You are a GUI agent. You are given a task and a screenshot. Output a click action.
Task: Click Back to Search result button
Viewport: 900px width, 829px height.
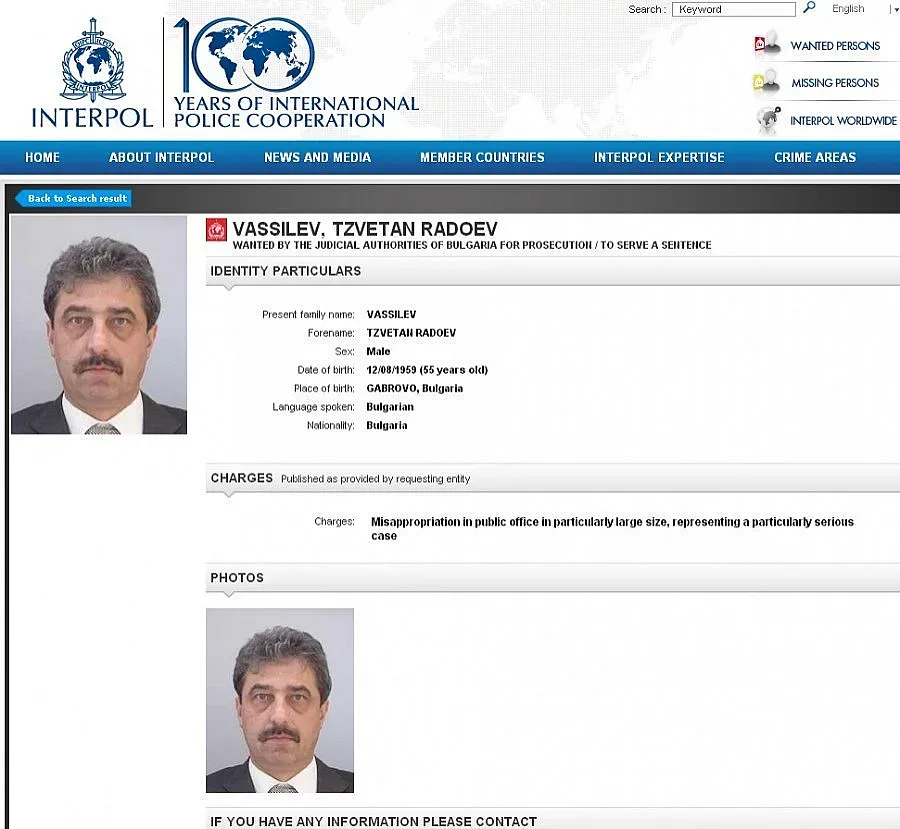76,198
